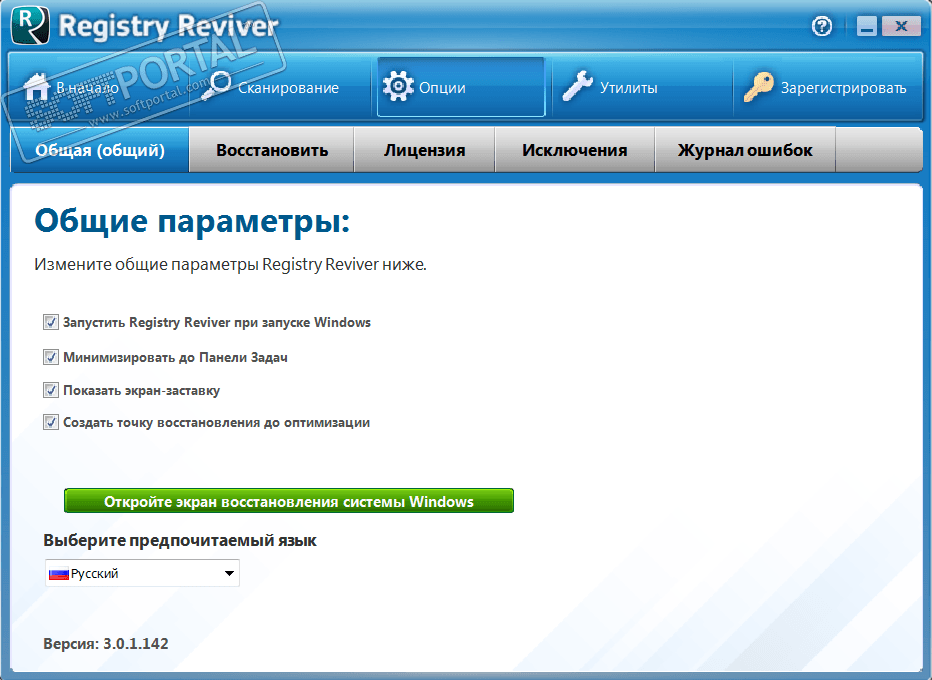932x680 pixels.
Task: Toggle Минимизировать до Панели Задач checkbox
Action: coord(51,357)
